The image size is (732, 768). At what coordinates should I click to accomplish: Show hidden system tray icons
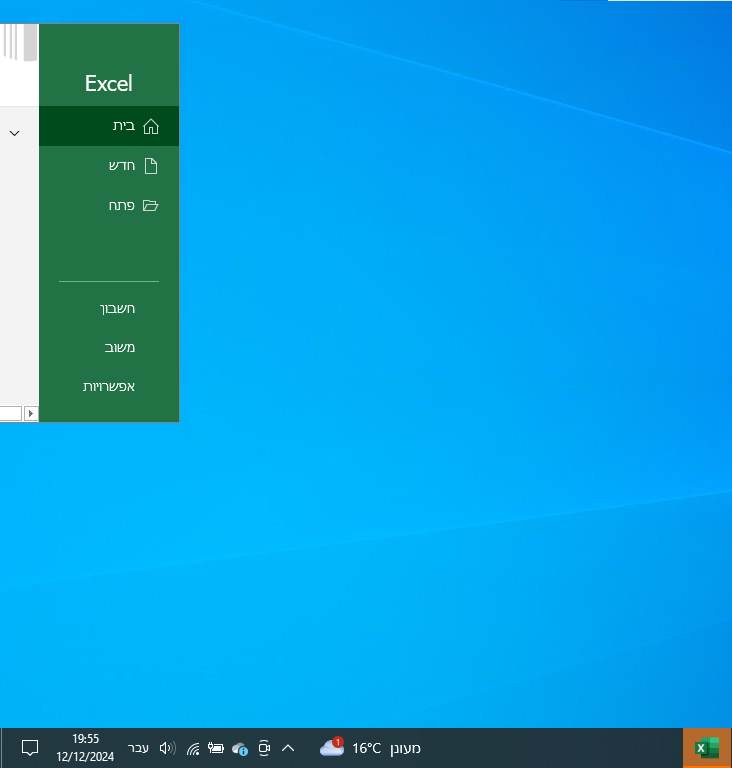coord(288,748)
